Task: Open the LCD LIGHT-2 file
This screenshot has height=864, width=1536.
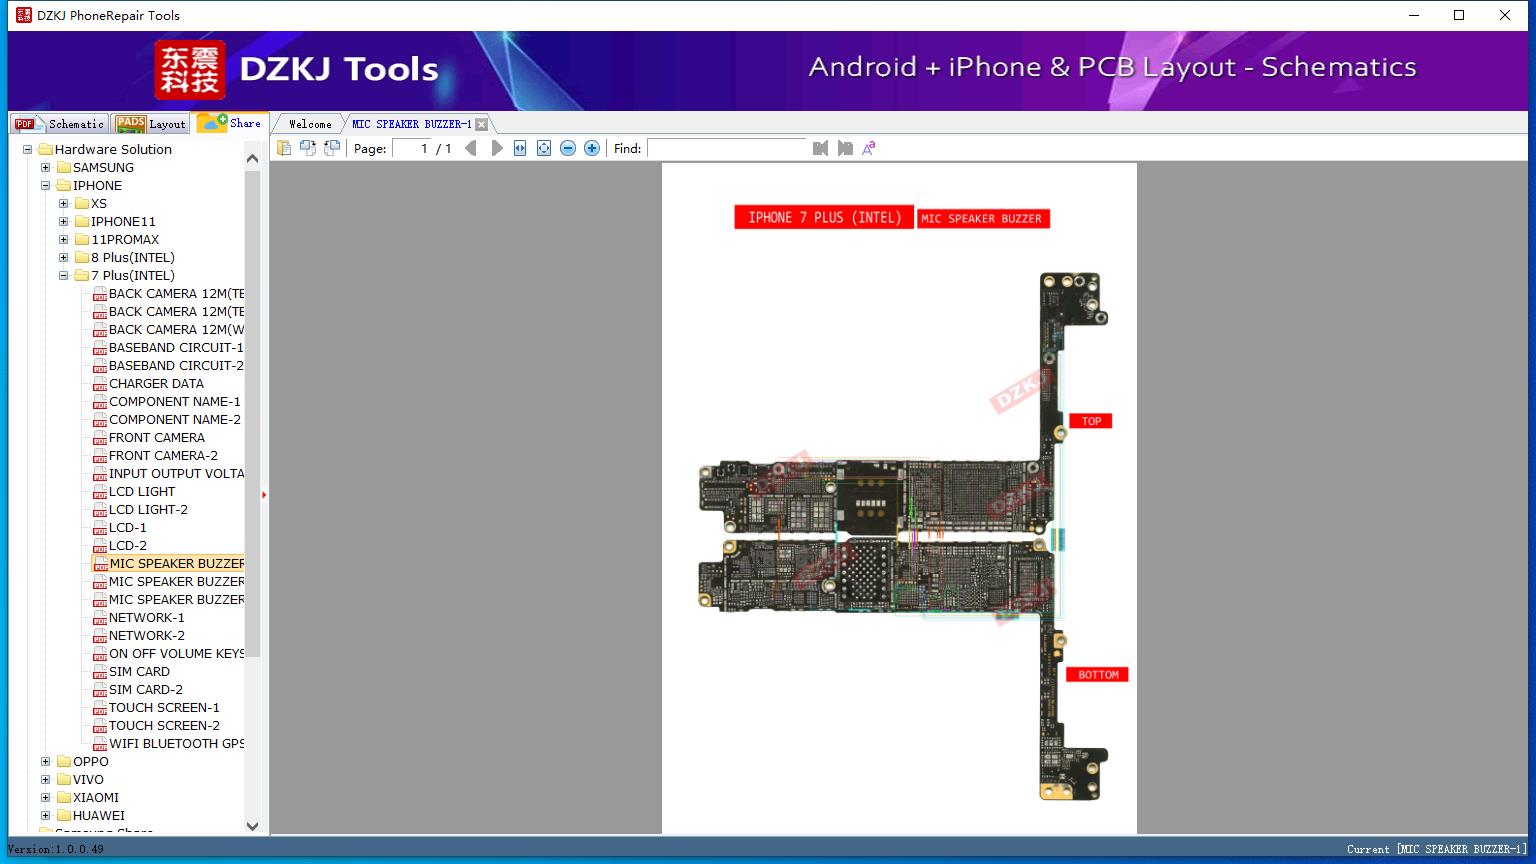Action: 148,510
